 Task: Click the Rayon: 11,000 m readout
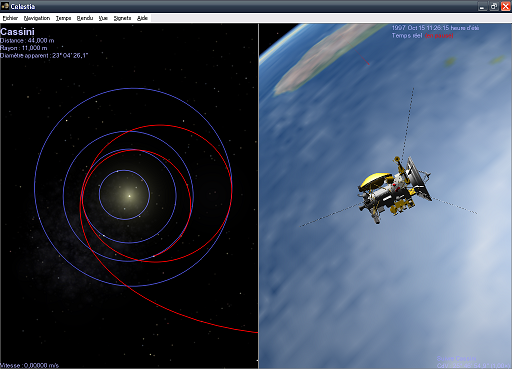point(24,48)
